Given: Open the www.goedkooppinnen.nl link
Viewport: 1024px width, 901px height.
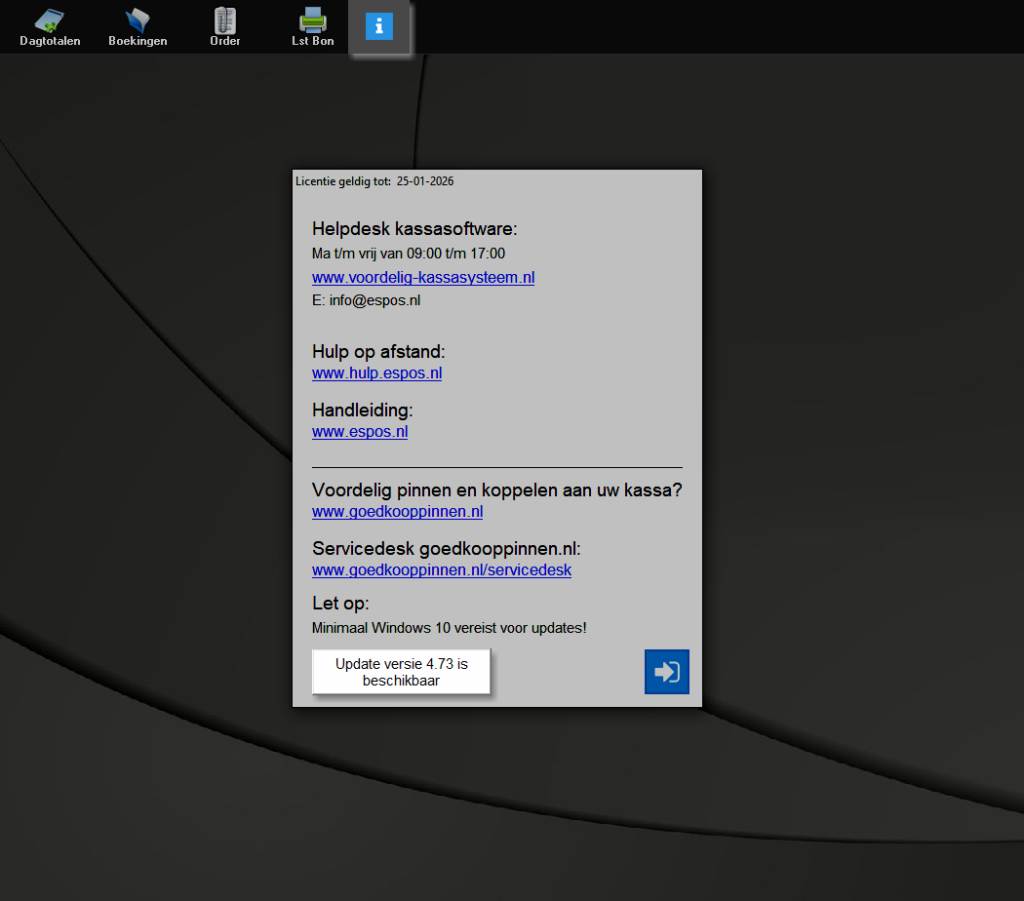Looking at the screenshot, I should [x=397, y=511].
